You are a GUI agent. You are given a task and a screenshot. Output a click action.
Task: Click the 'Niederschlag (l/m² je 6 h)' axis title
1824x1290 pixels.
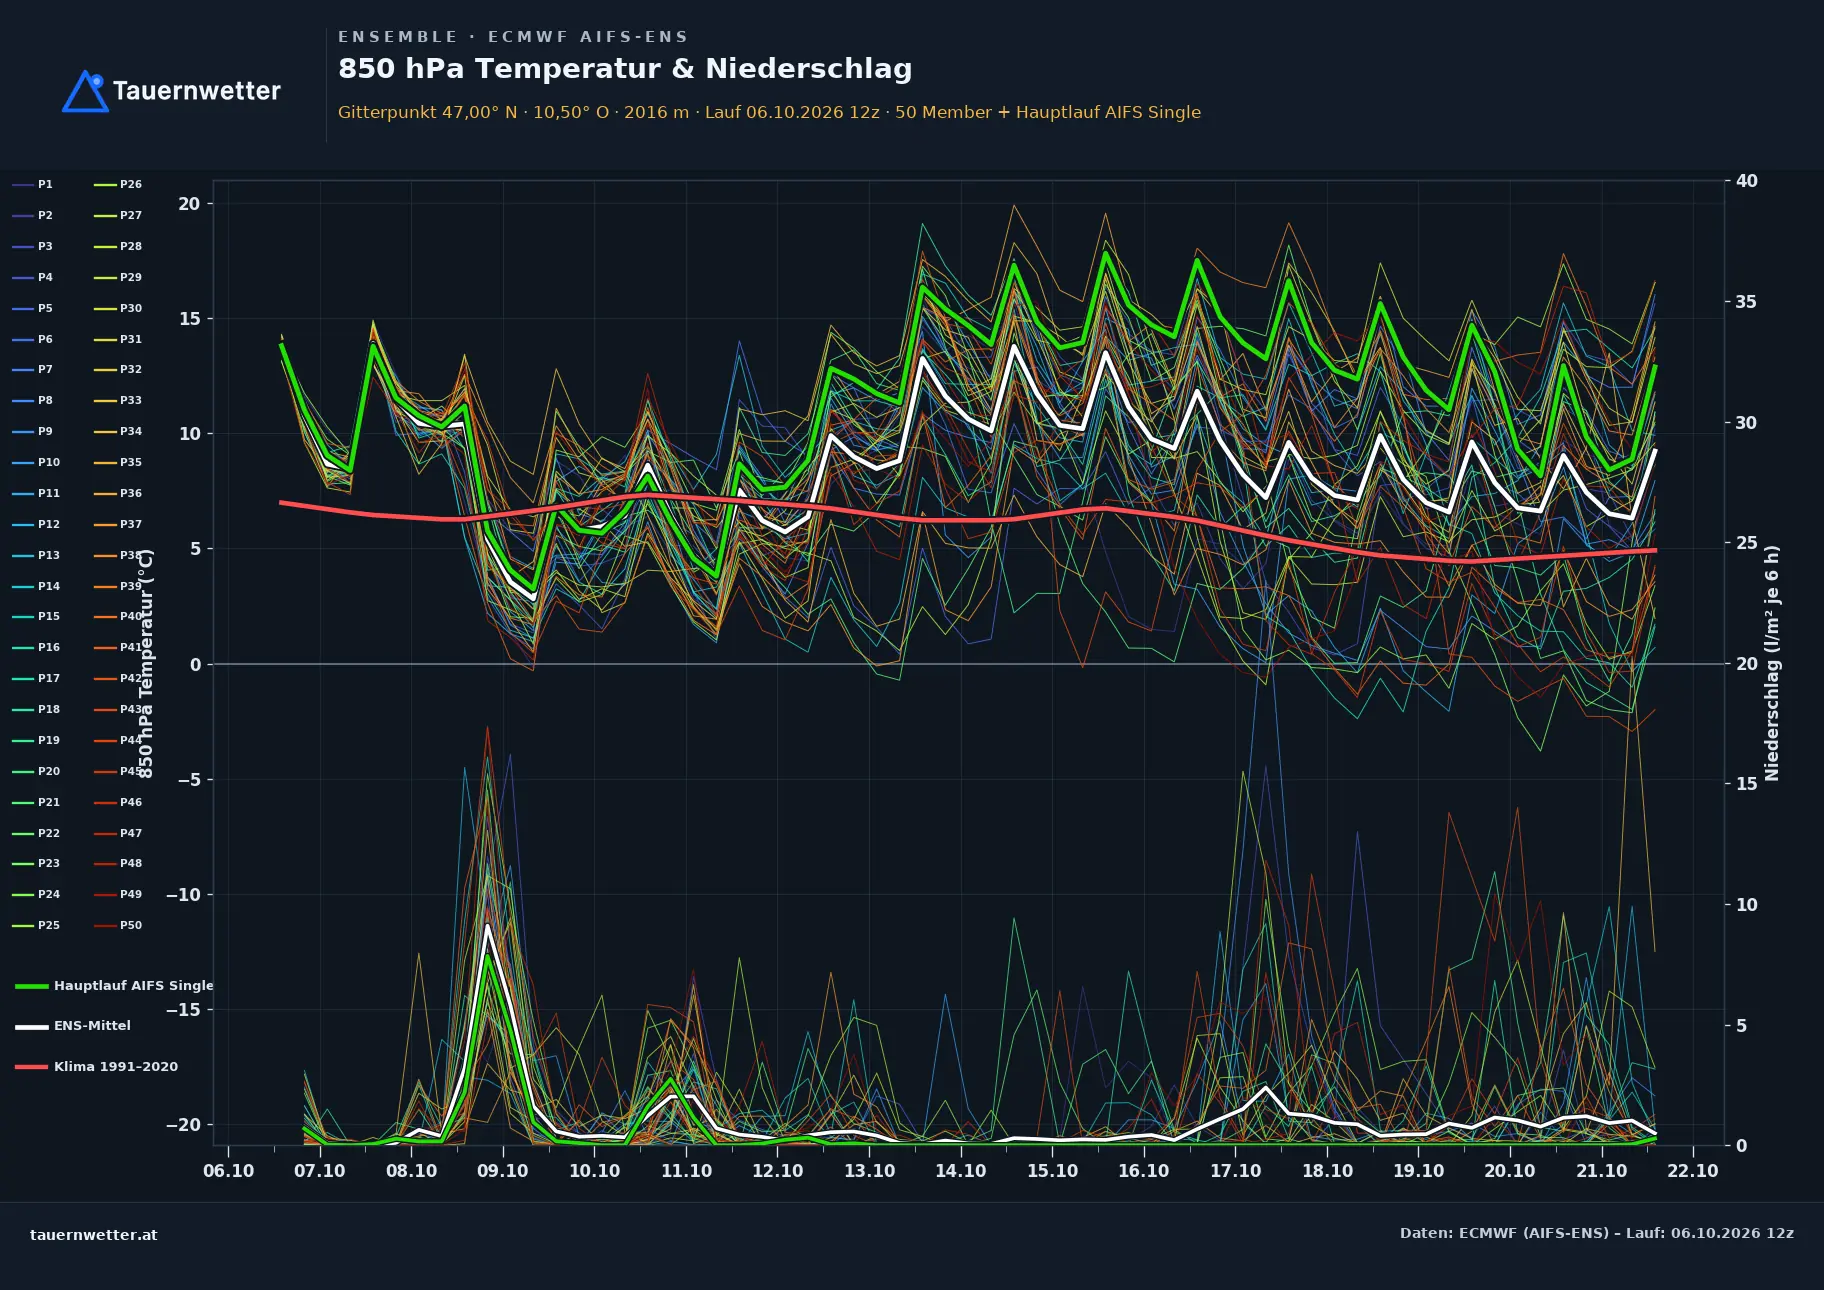point(1772,663)
